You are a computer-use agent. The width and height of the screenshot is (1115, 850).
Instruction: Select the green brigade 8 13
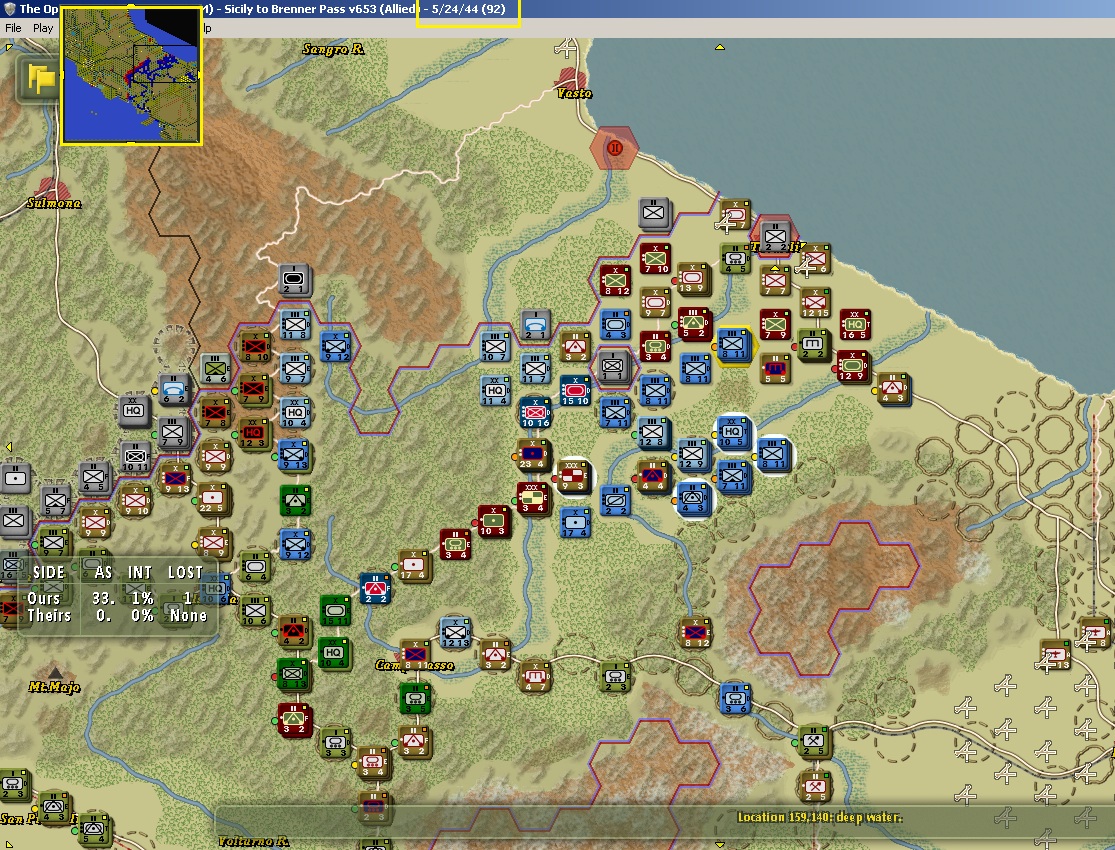(294, 675)
